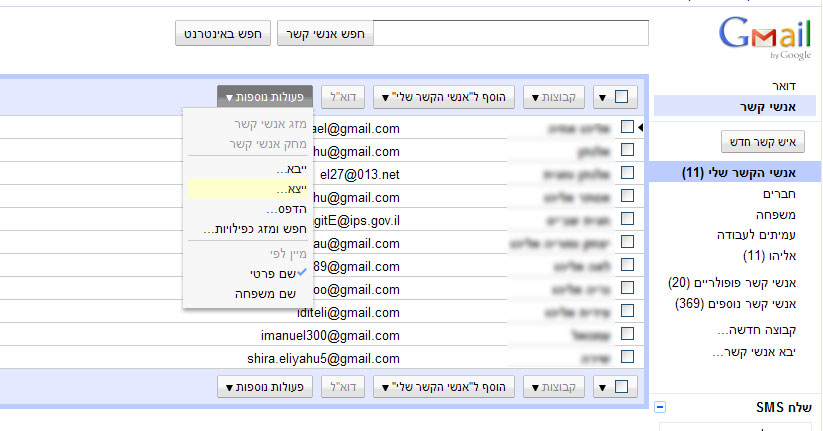Tick the checkbox next to imanuel300@gmail.com
This screenshot has height=431, width=823.
627,334
